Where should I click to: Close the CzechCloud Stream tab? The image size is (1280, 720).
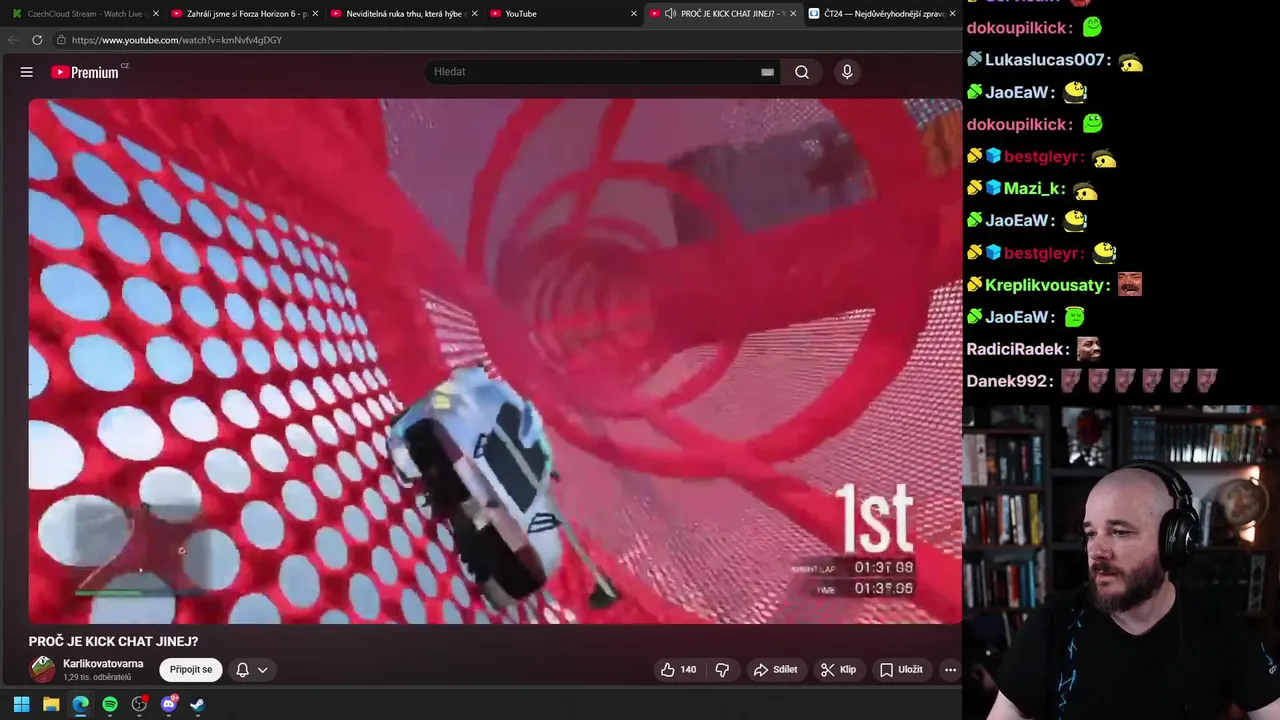tap(155, 14)
